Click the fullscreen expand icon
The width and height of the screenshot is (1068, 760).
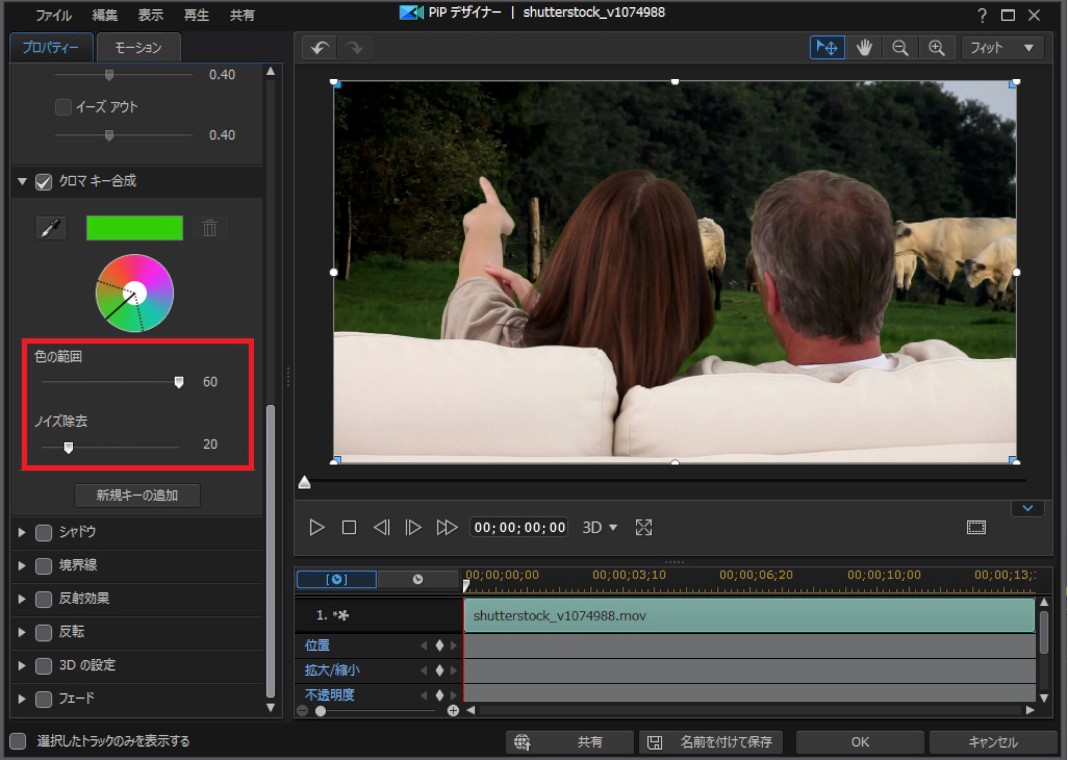[644, 527]
